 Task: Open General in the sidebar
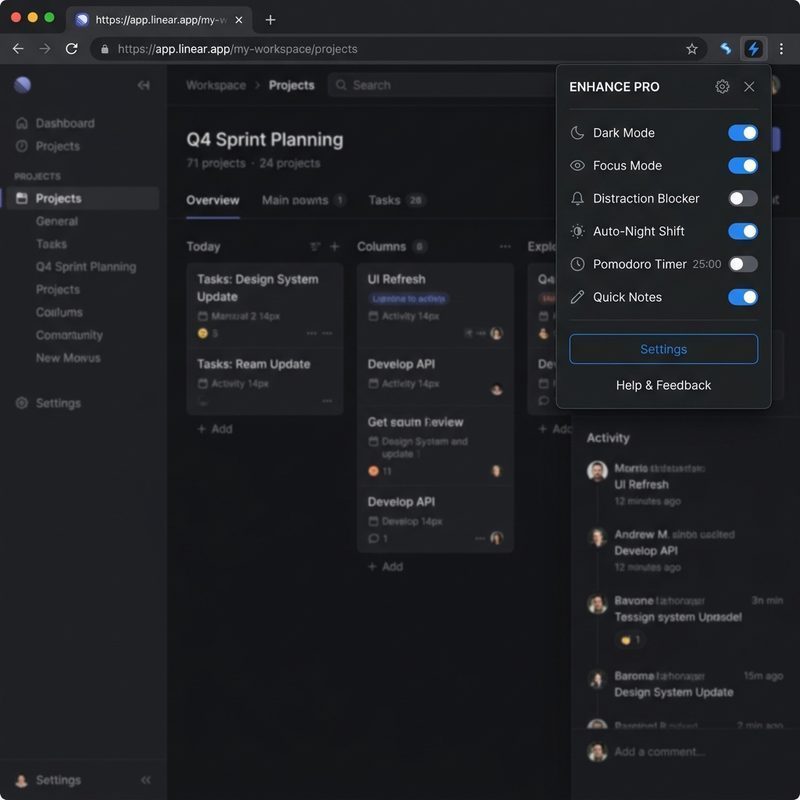57,221
